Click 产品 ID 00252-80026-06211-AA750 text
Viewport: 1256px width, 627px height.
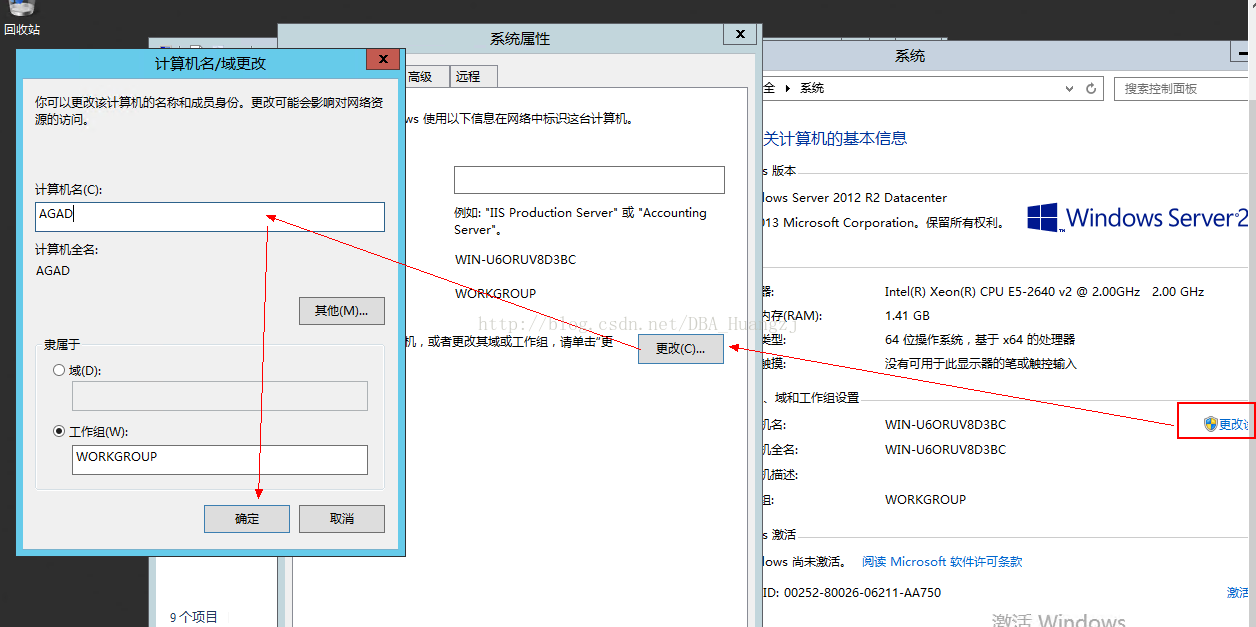click(x=851, y=592)
